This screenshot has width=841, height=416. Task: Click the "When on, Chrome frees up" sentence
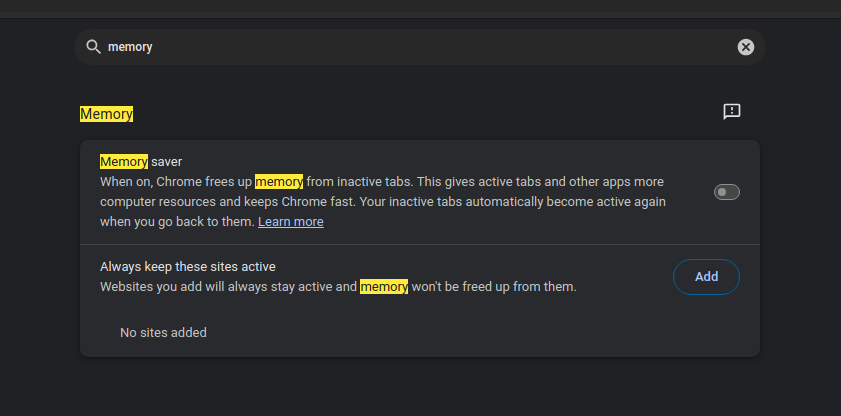coord(256,182)
